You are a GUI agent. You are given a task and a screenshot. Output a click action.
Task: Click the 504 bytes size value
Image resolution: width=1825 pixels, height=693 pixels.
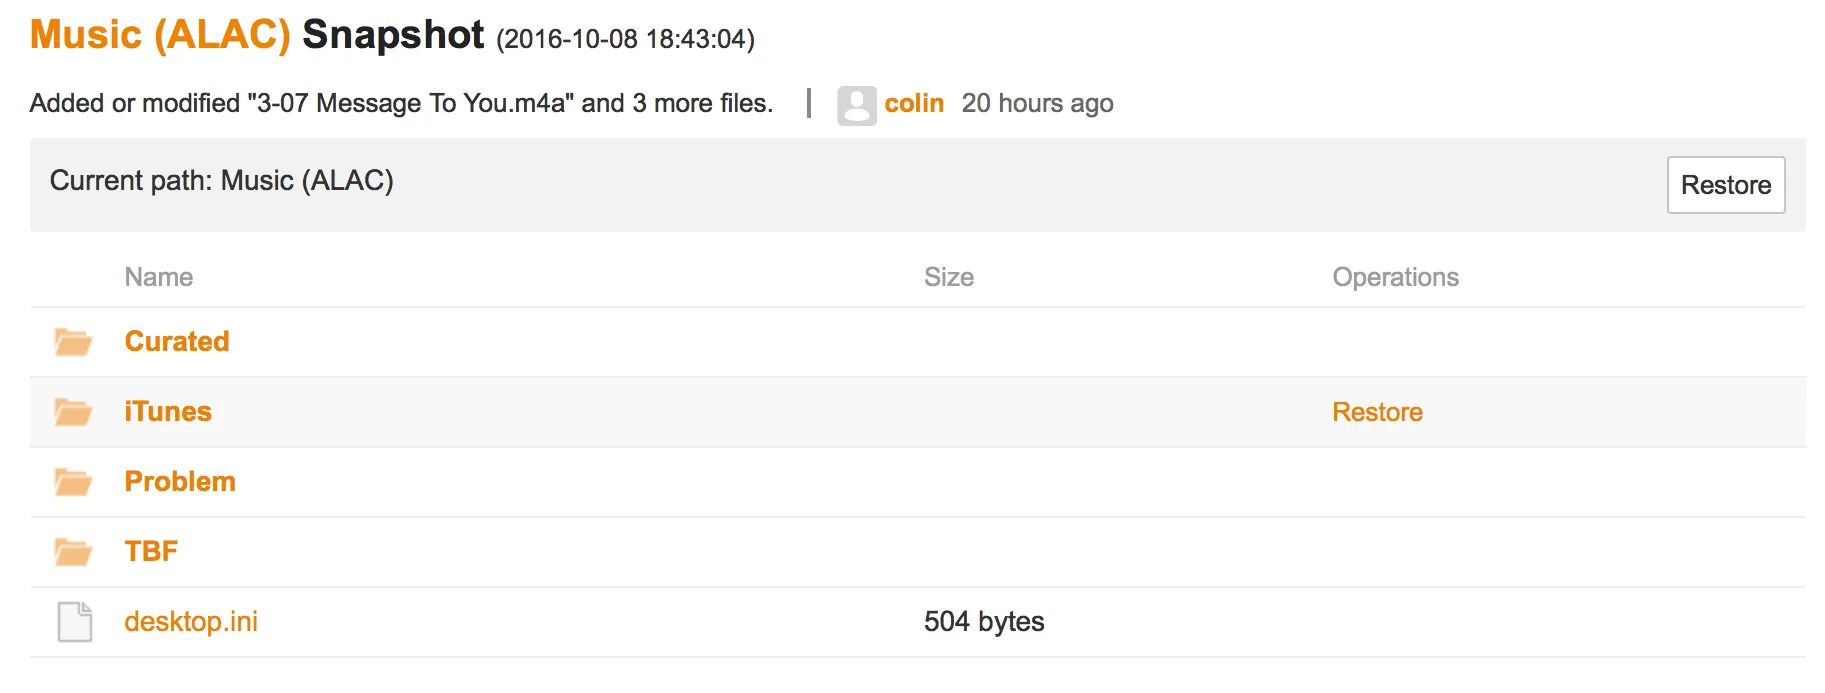(x=983, y=622)
